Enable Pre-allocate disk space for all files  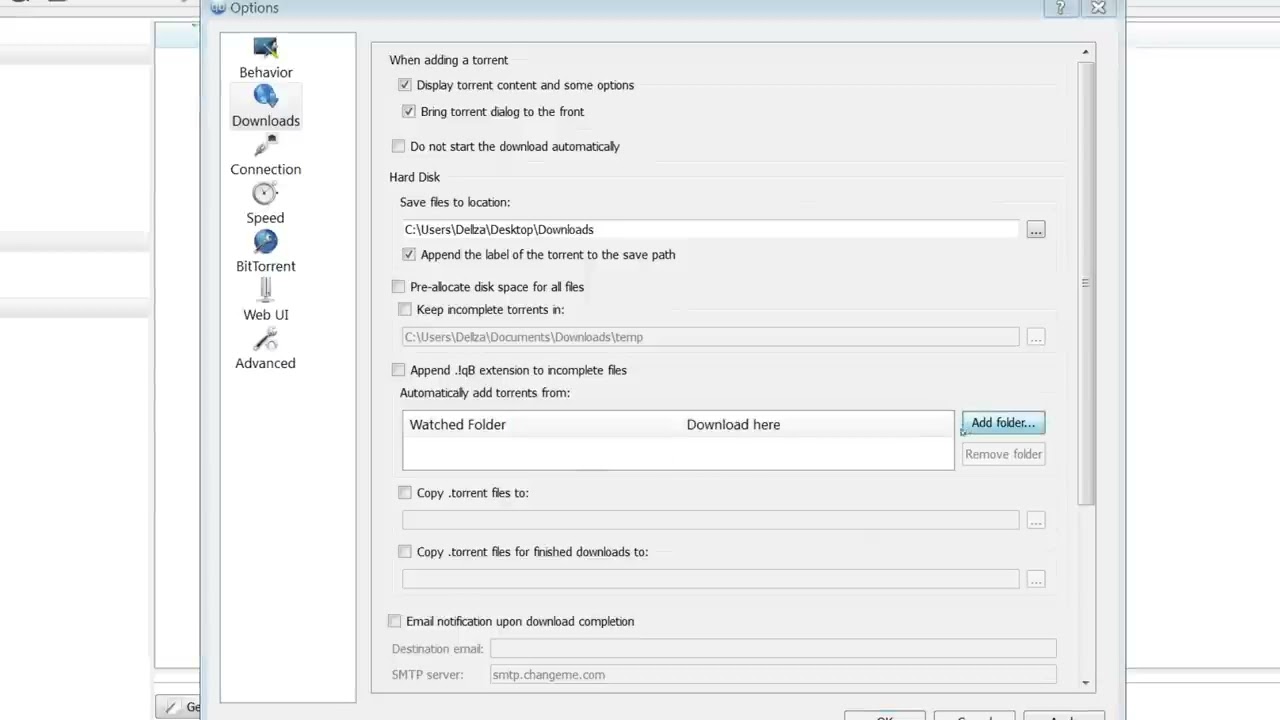click(399, 287)
